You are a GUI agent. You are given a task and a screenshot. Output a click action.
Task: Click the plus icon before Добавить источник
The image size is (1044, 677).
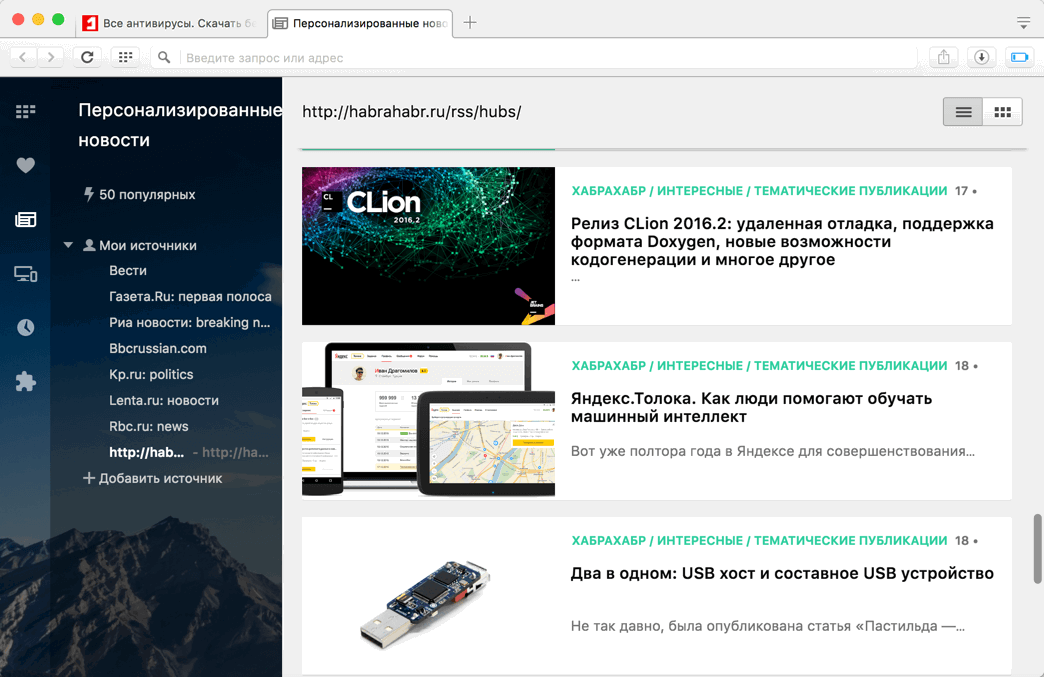89,478
